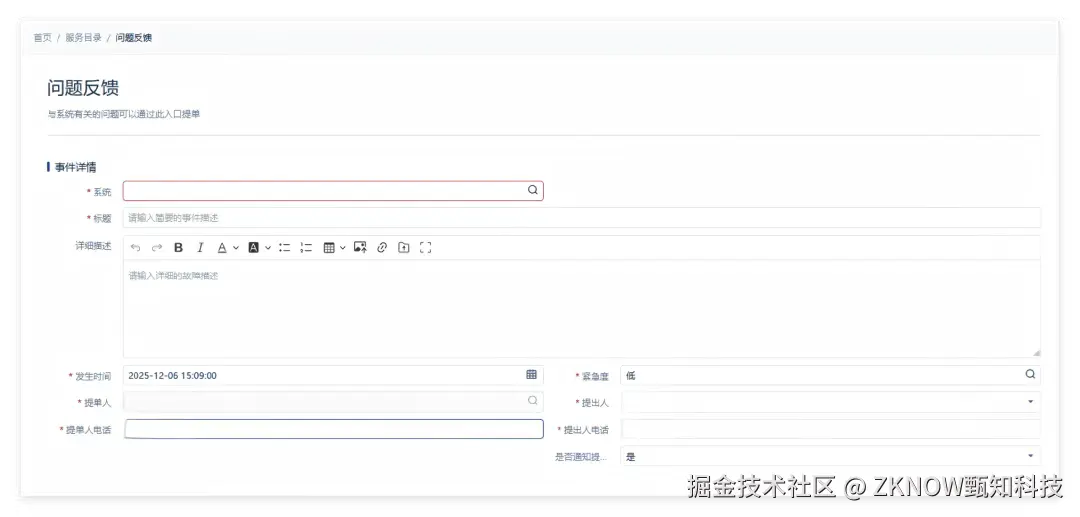Click the 事件详情 section title
The width and height of the screenshot is (1080, 517).
click(x=75, y=167)
